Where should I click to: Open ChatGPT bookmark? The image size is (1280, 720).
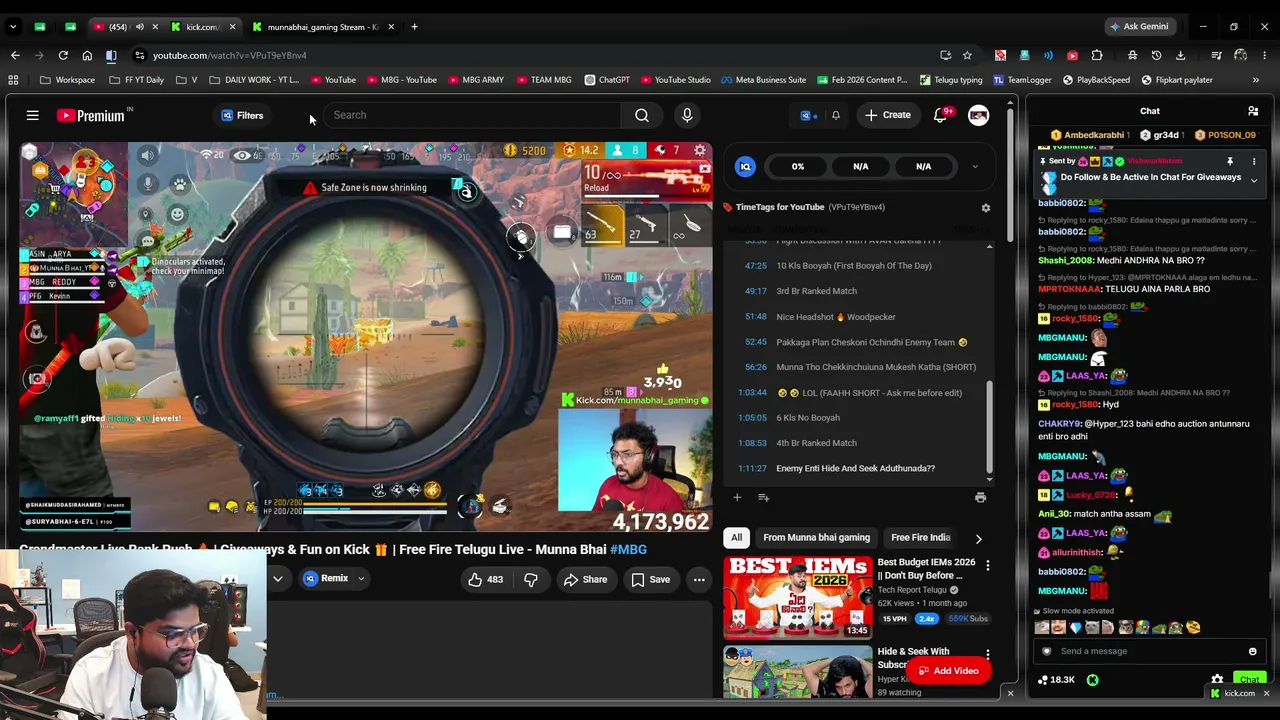point(606,80)
